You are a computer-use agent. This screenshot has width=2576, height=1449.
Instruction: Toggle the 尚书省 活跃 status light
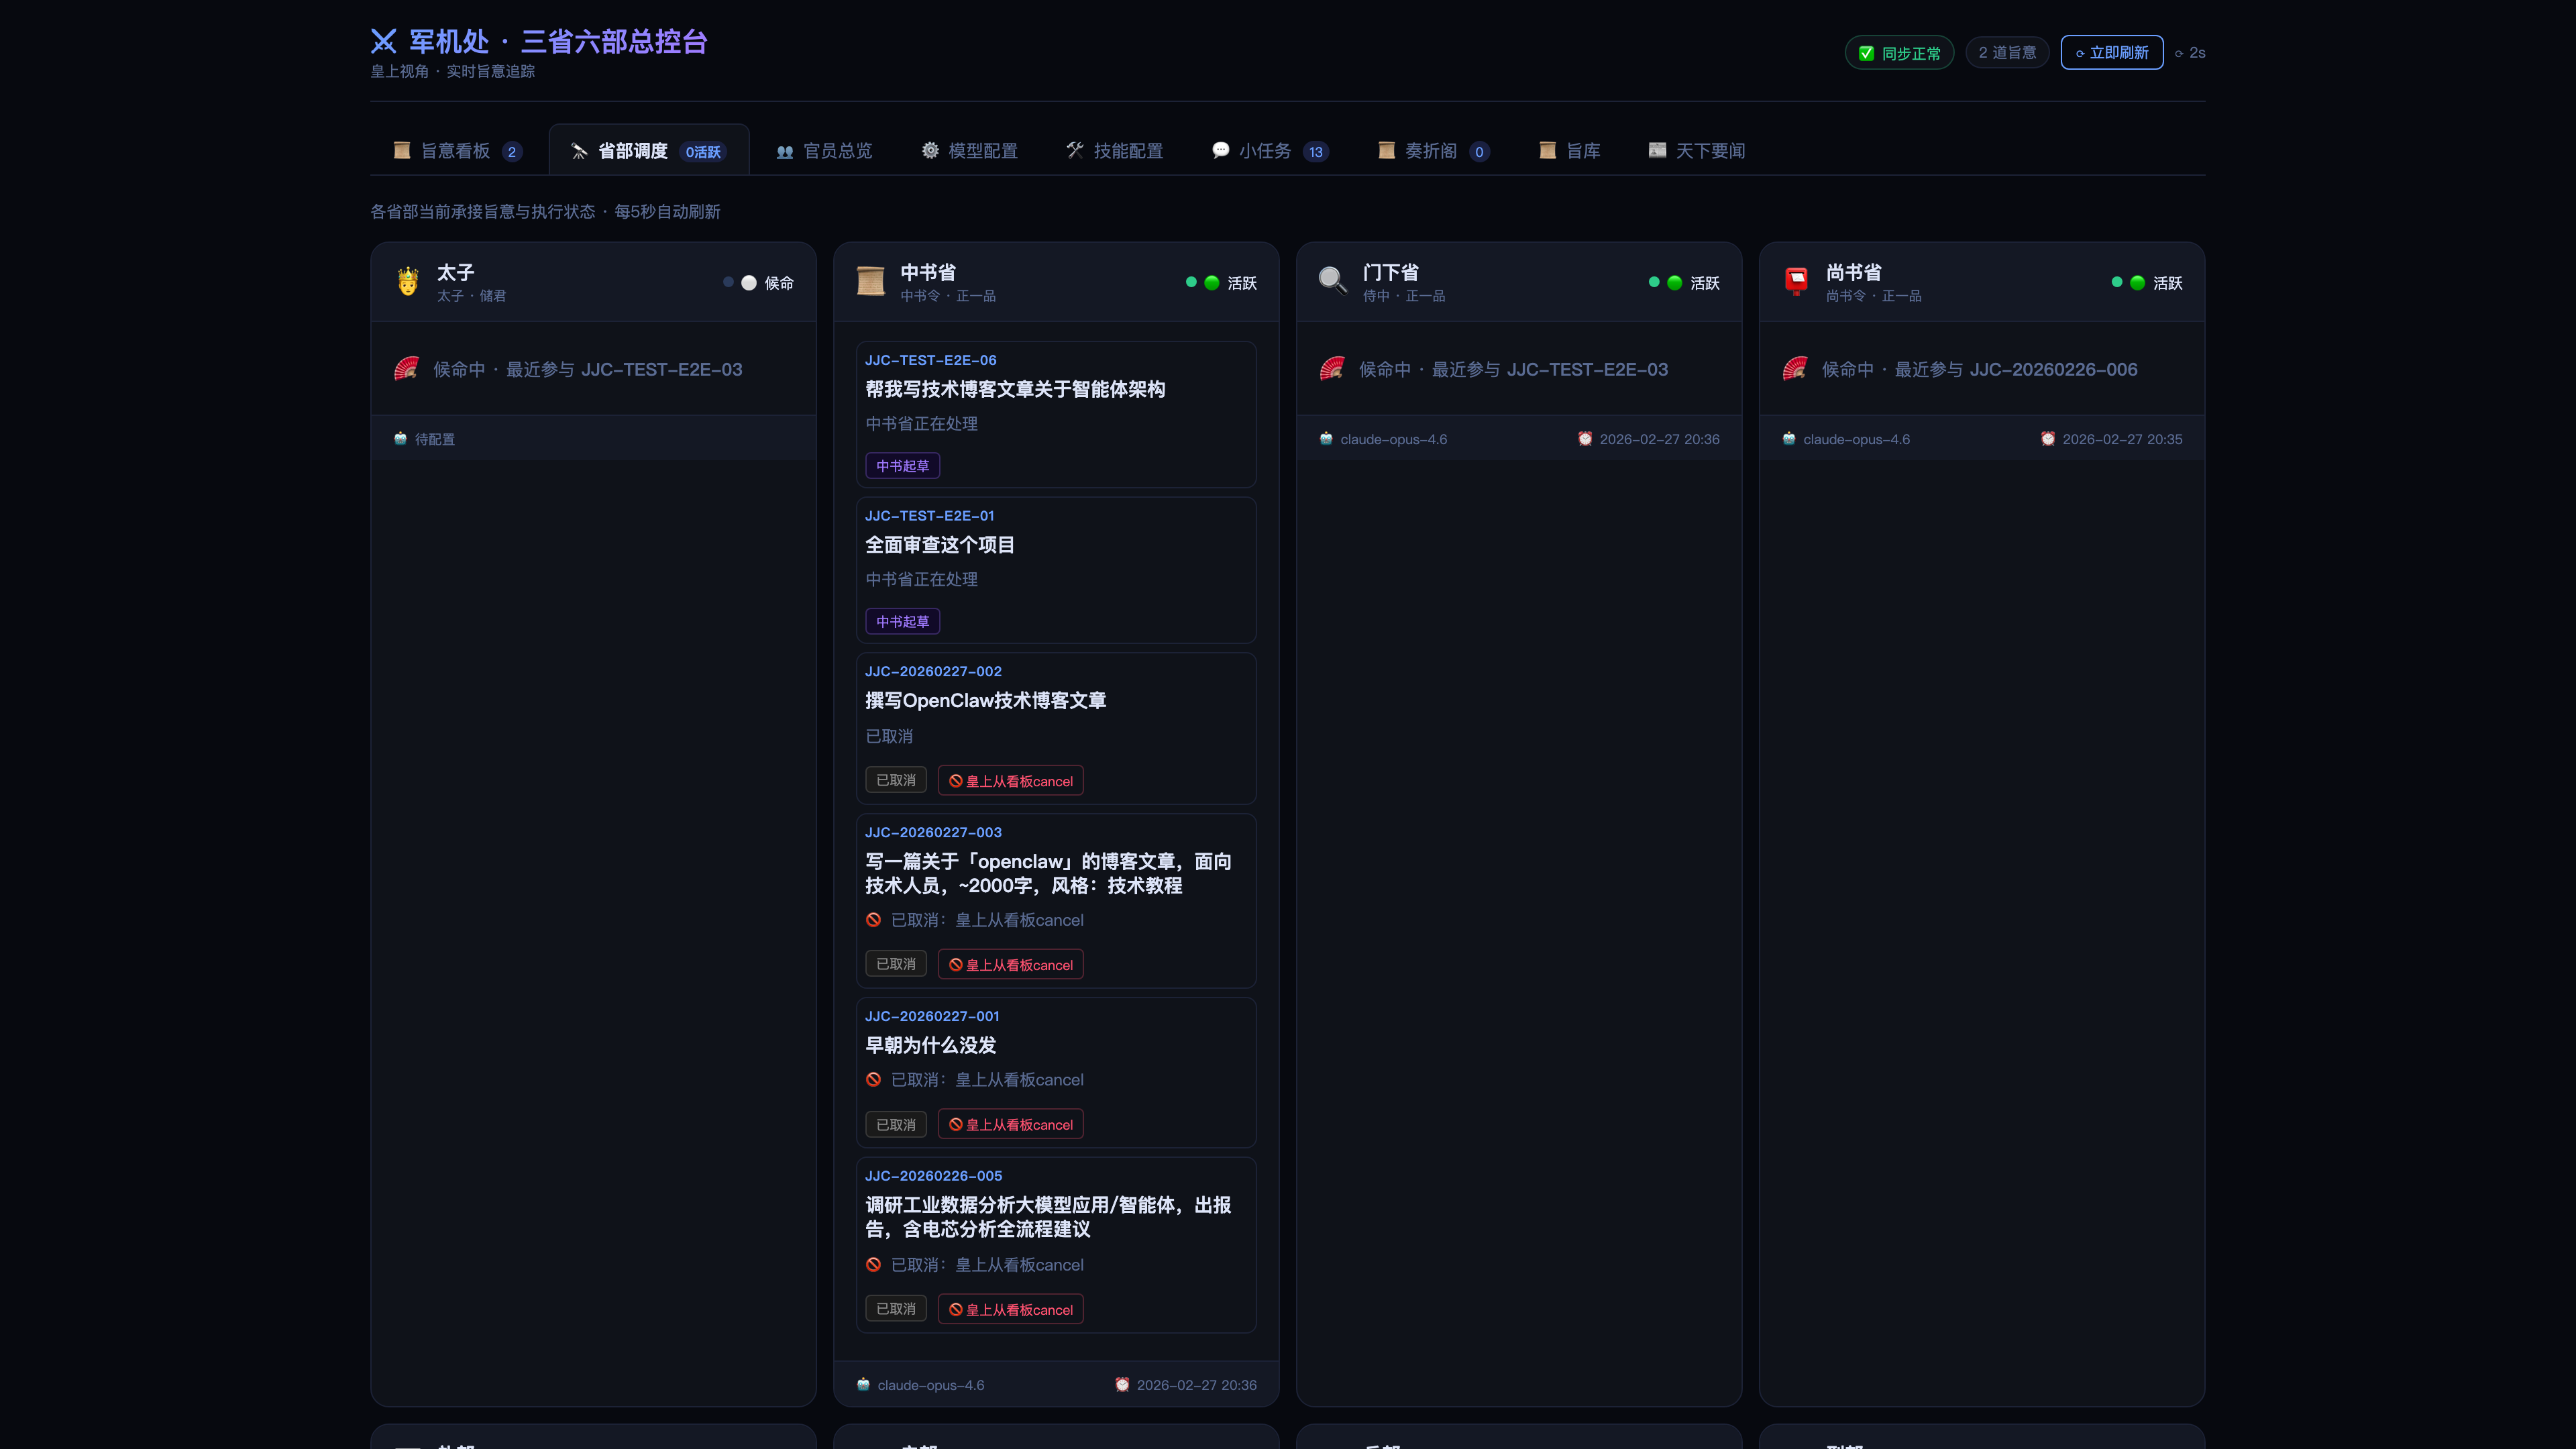[x=2126, y=283]
